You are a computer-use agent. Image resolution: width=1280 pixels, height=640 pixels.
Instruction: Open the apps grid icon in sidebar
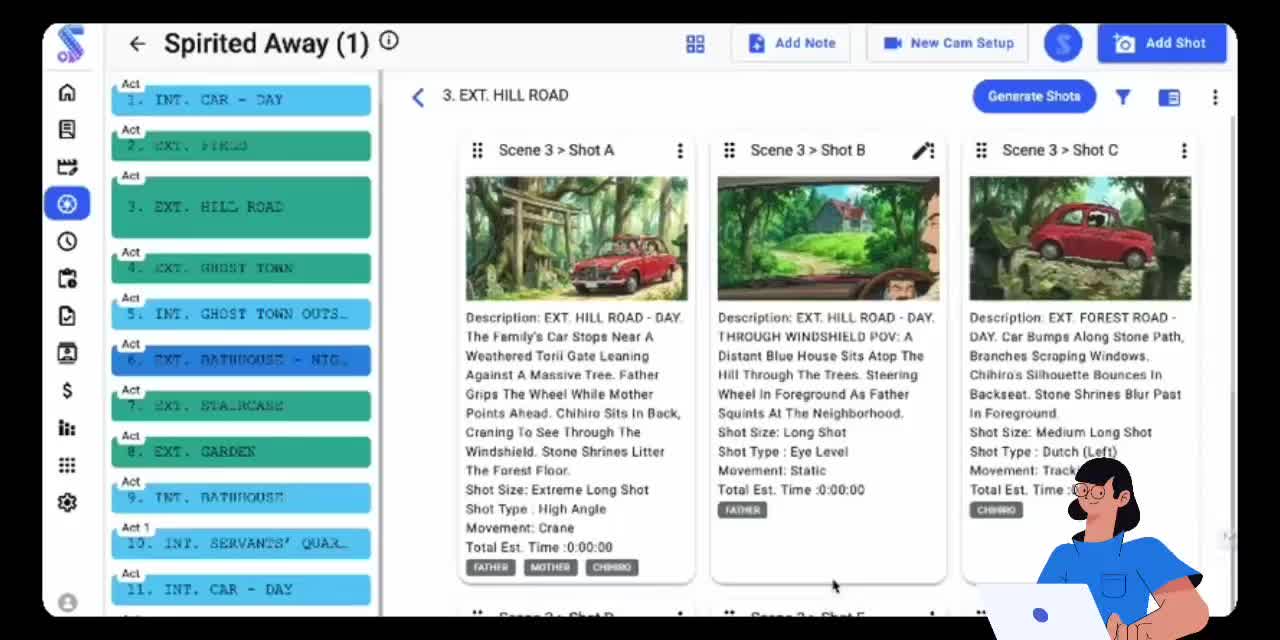click(67, 465)
